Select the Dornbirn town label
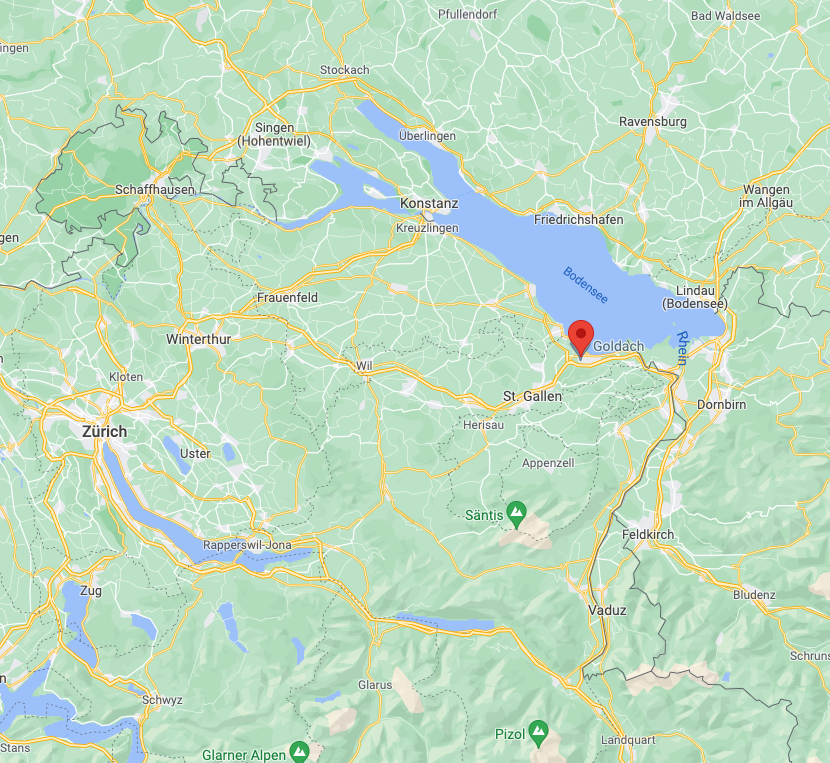The height and width of the screenshot is (763, 830). 721,405
